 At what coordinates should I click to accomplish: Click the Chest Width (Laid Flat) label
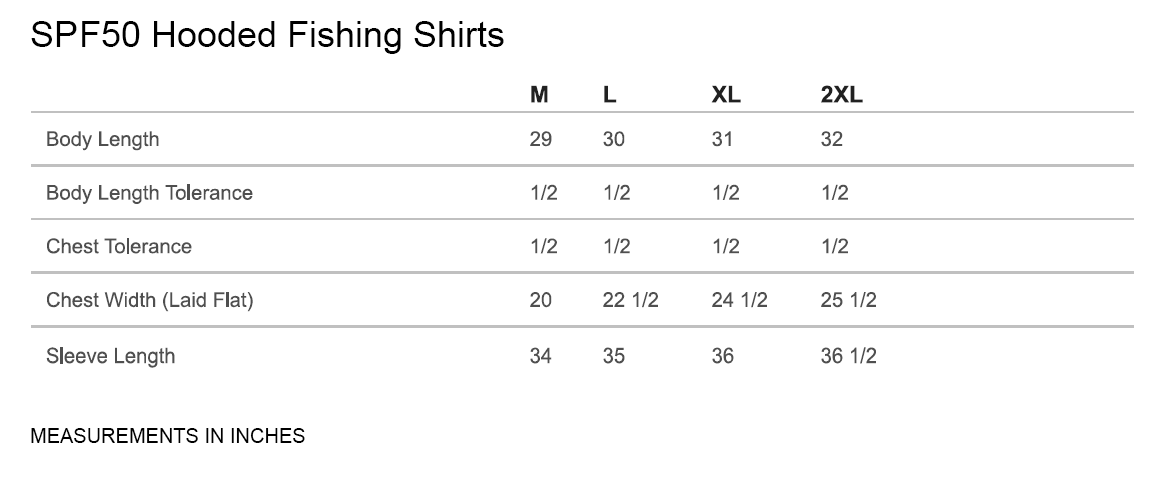coord(149,300)
